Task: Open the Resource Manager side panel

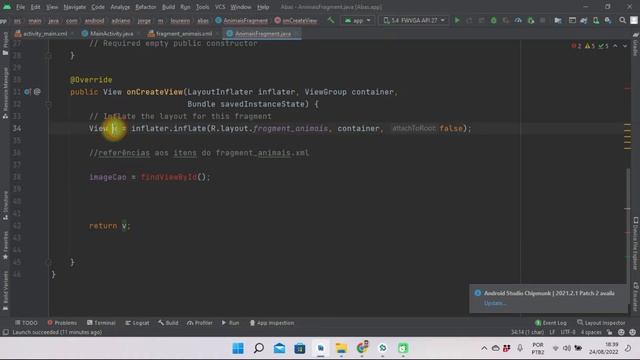Action: [5, 93]
